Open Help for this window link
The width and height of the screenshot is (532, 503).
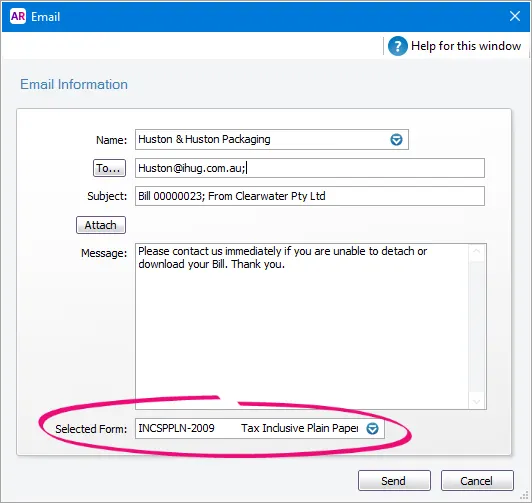coord(466,46)
